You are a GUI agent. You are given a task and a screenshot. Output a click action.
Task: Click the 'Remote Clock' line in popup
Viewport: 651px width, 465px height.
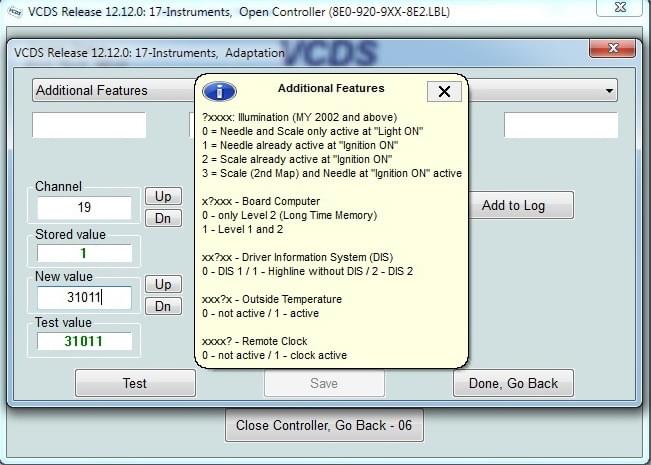[x=255, y=341]
